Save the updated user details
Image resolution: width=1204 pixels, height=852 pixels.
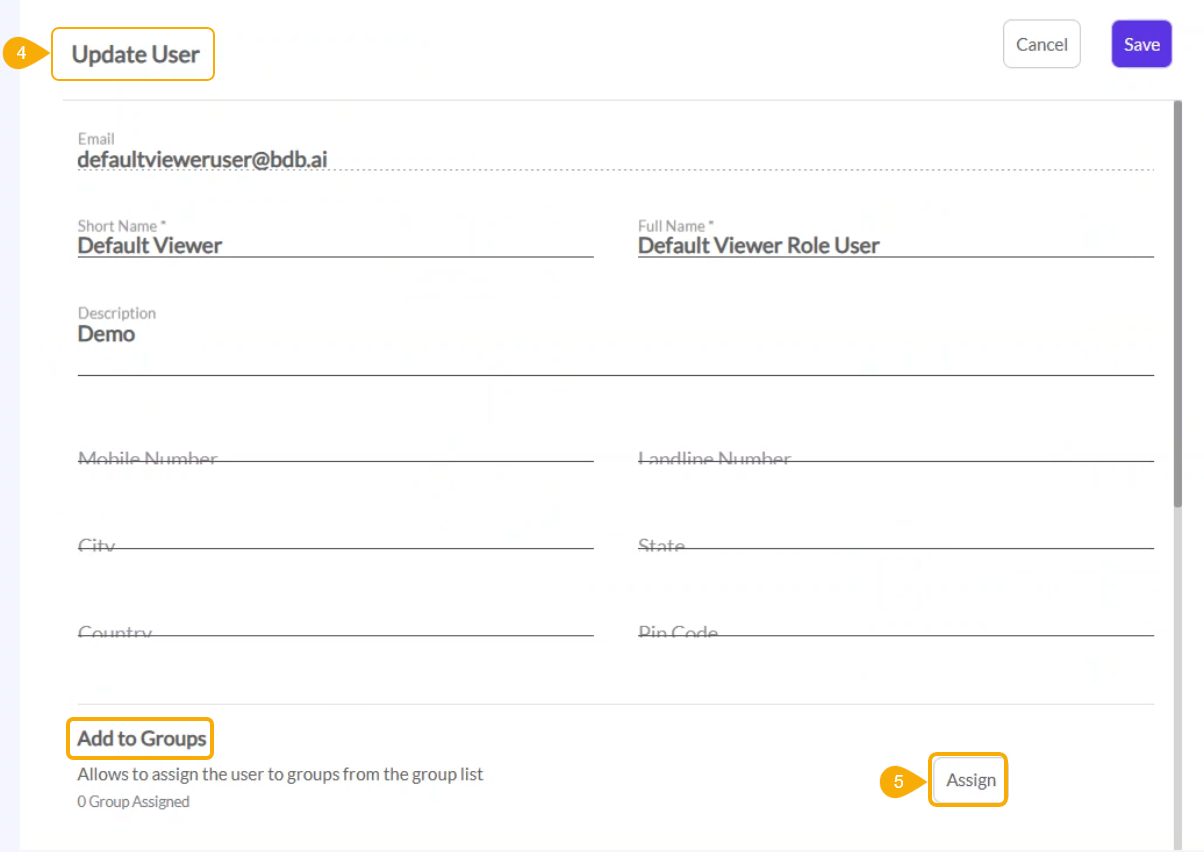(x=1141, y=44)
